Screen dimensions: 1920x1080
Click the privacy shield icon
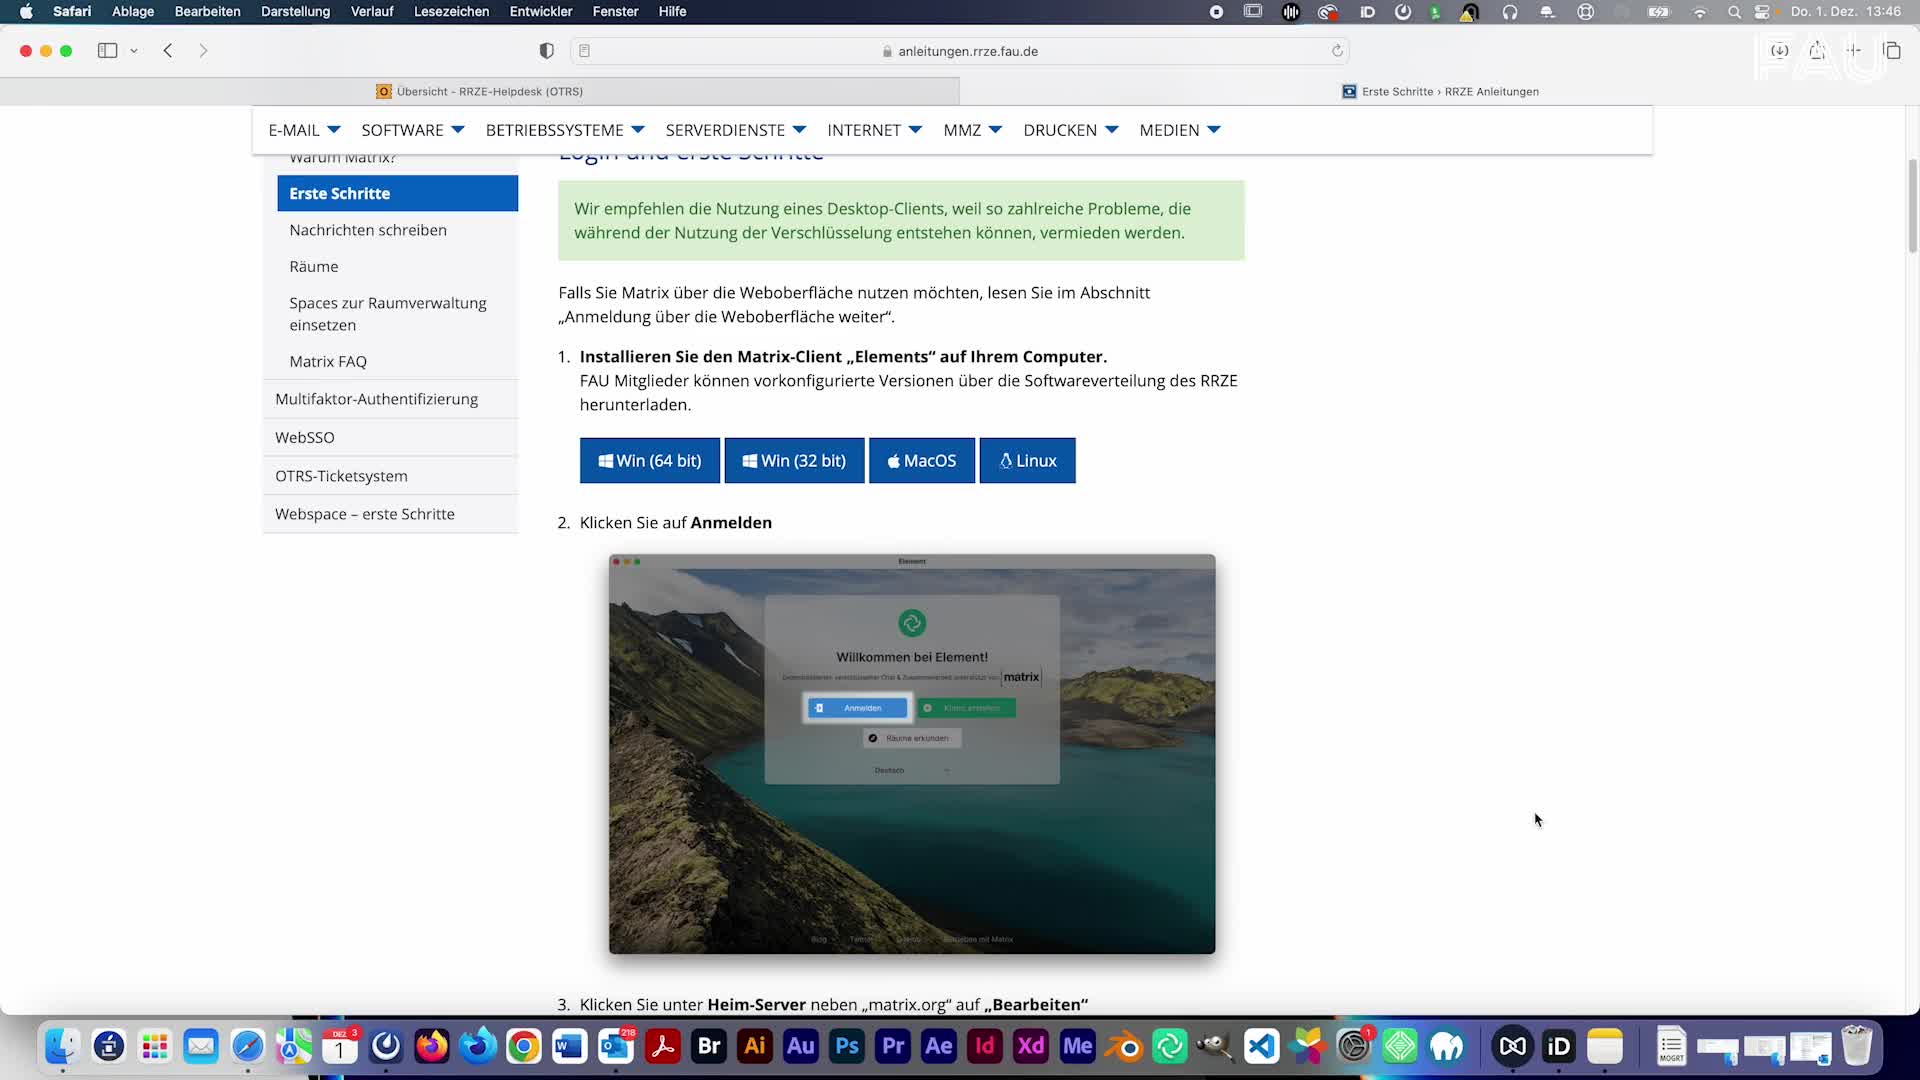click(x=546, y=51)
